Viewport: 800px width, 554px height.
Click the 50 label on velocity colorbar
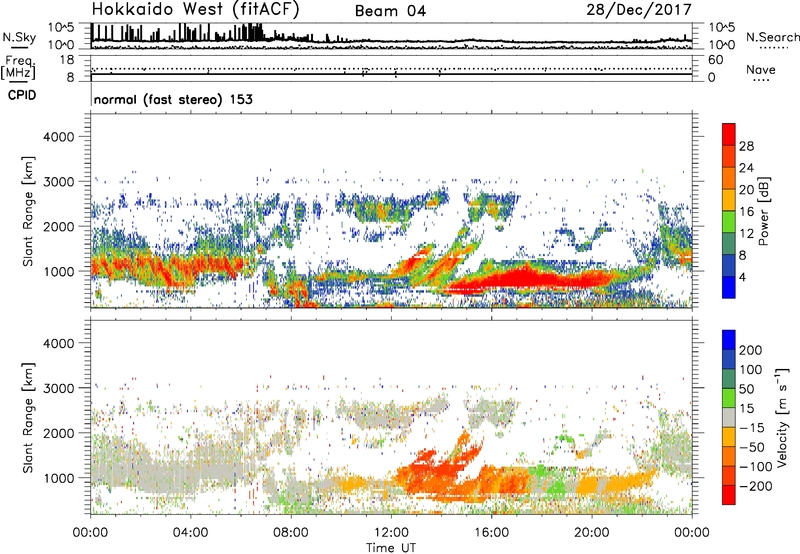tap(747, 389)
